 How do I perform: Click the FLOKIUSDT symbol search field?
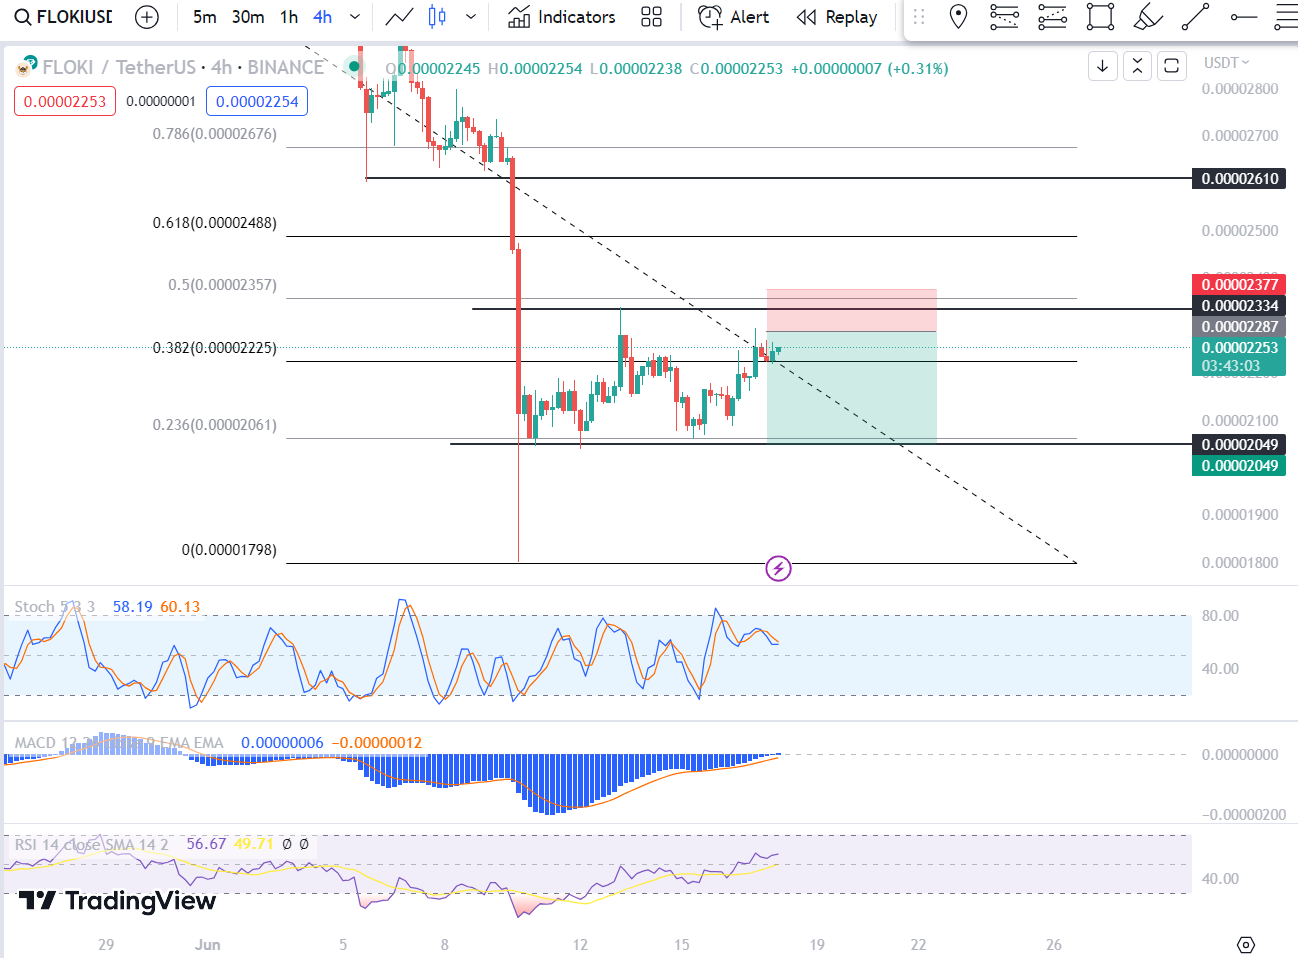pyautogui.click(x=64, y=17)
